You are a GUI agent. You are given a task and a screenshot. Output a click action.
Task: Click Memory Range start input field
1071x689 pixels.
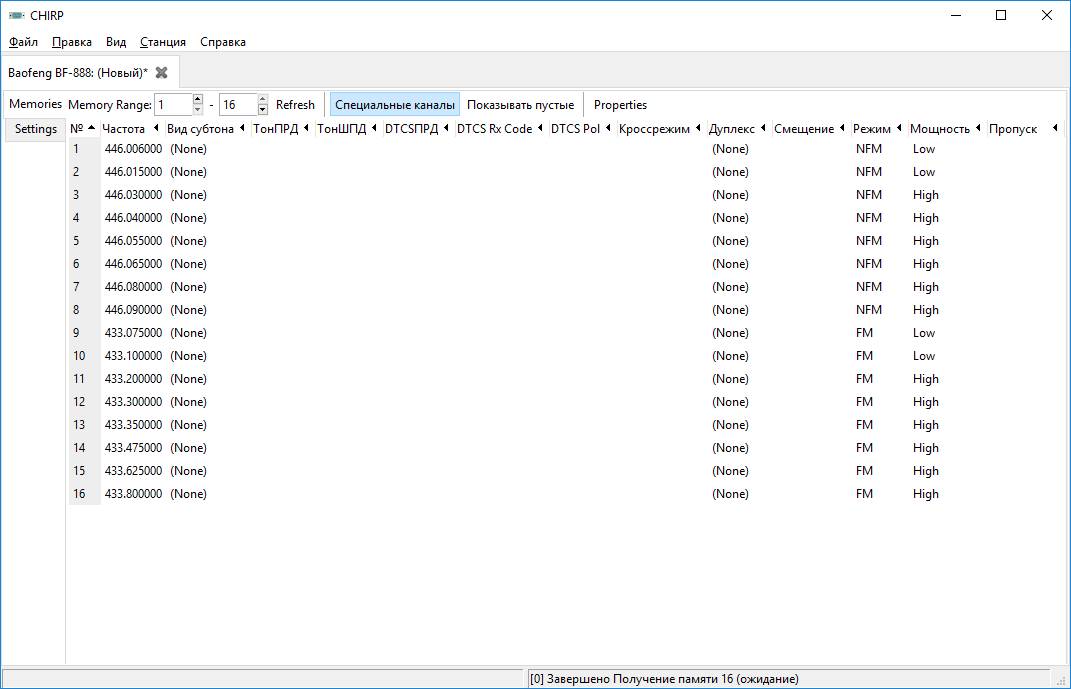173,104
